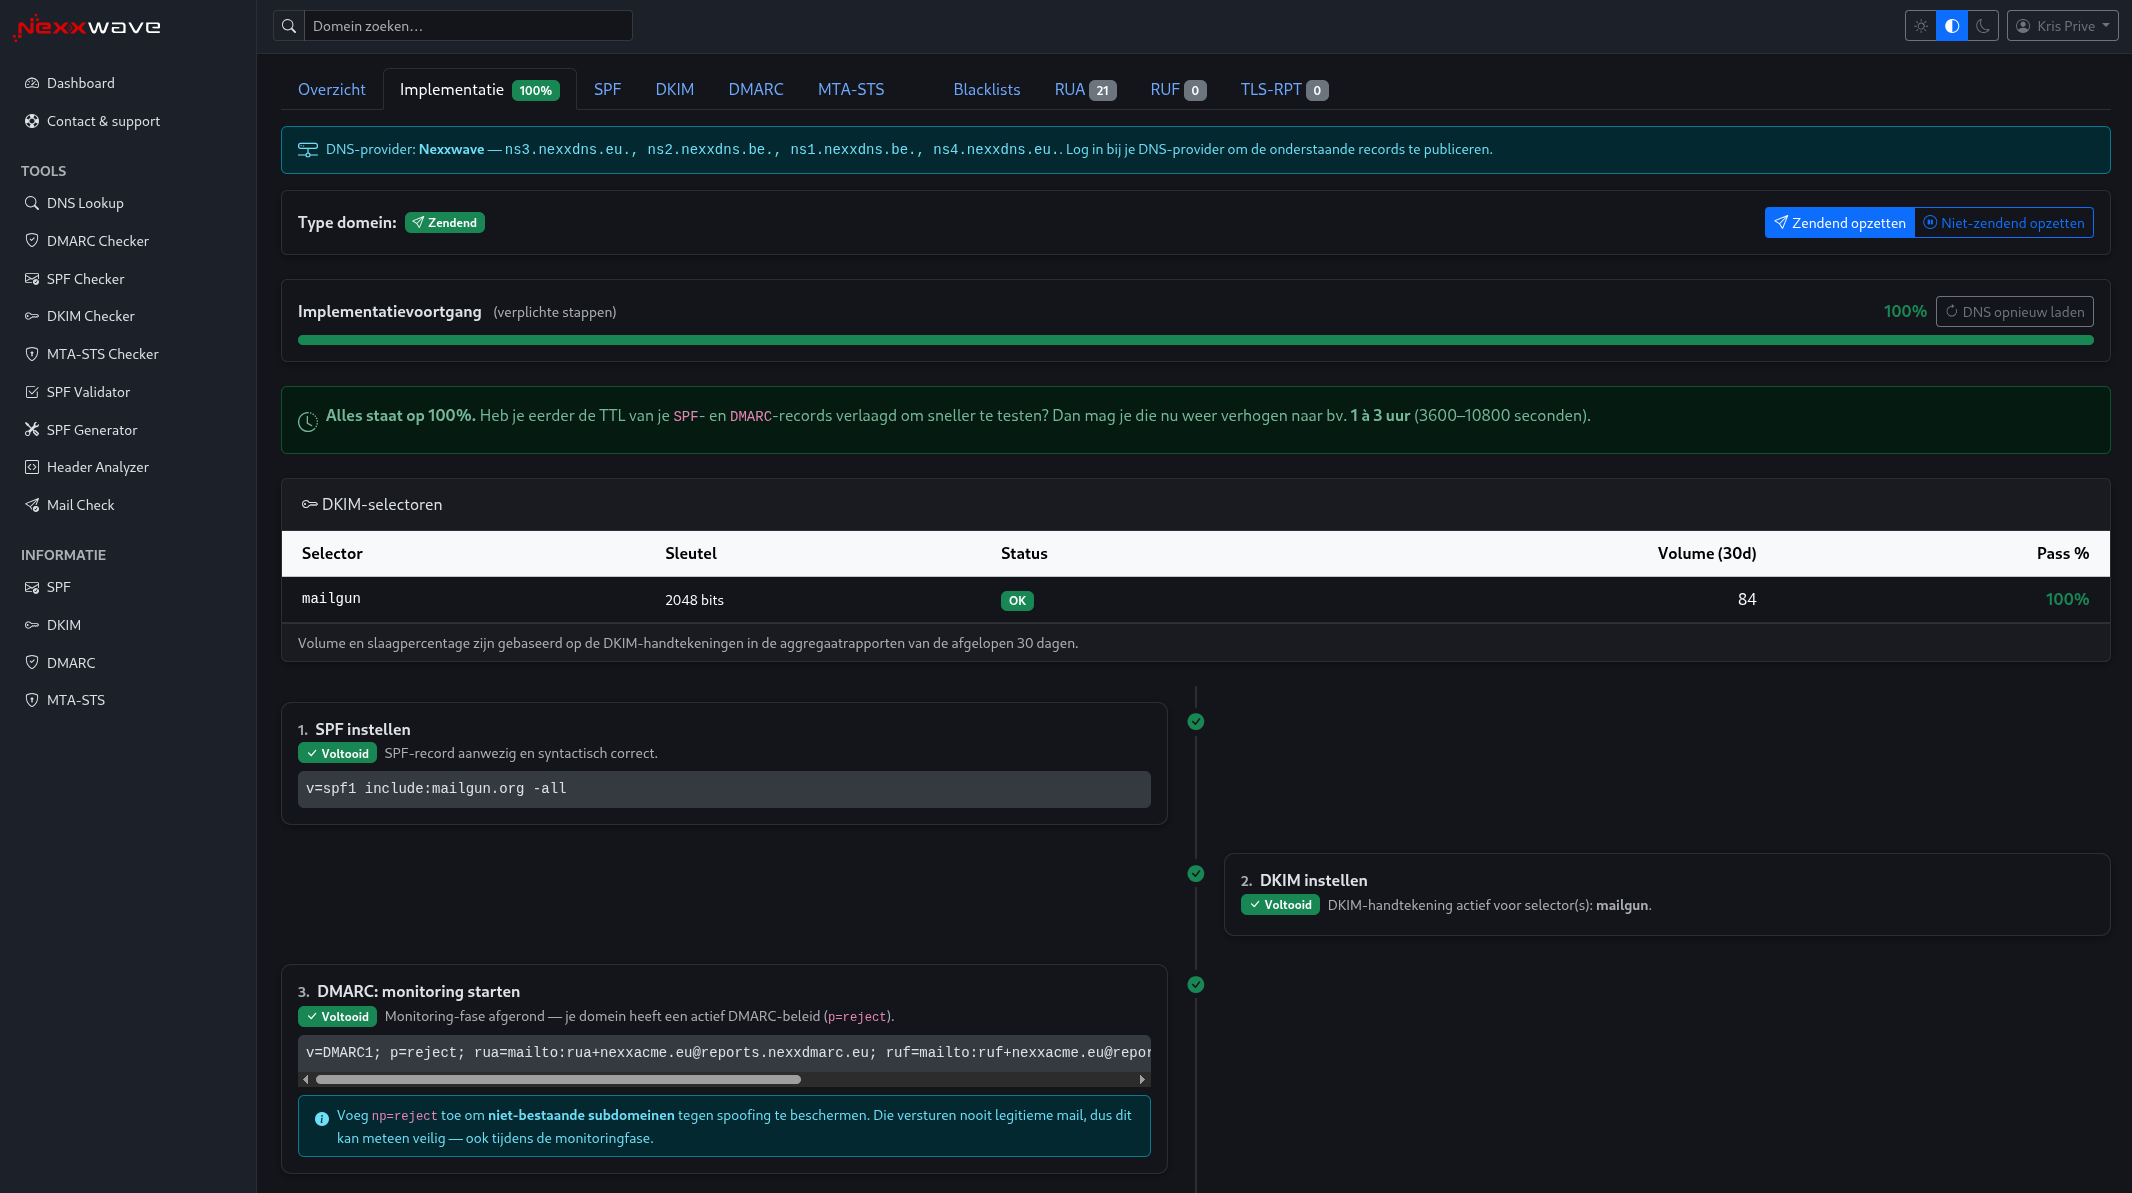Open the RUA reports tab
2132x1193 pixels.
1085,89
